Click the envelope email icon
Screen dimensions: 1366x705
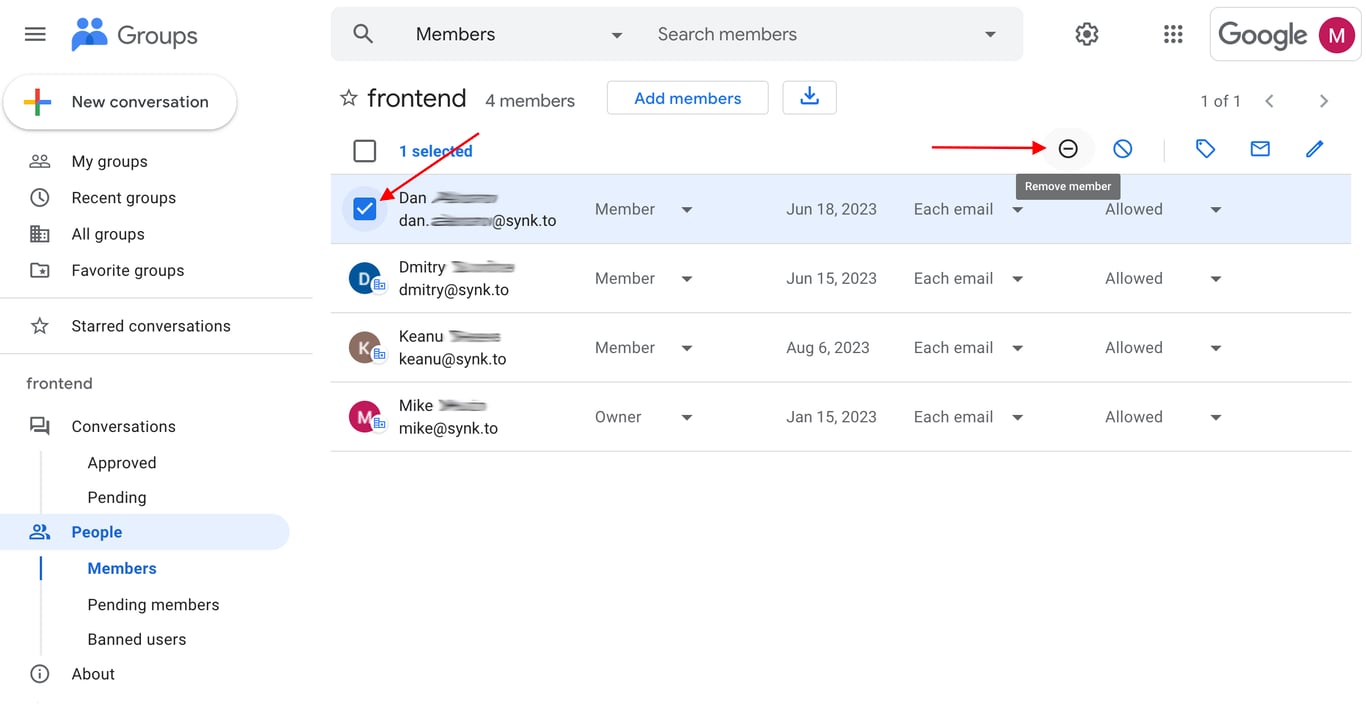pyautogui.click(x=1260, y=149)
